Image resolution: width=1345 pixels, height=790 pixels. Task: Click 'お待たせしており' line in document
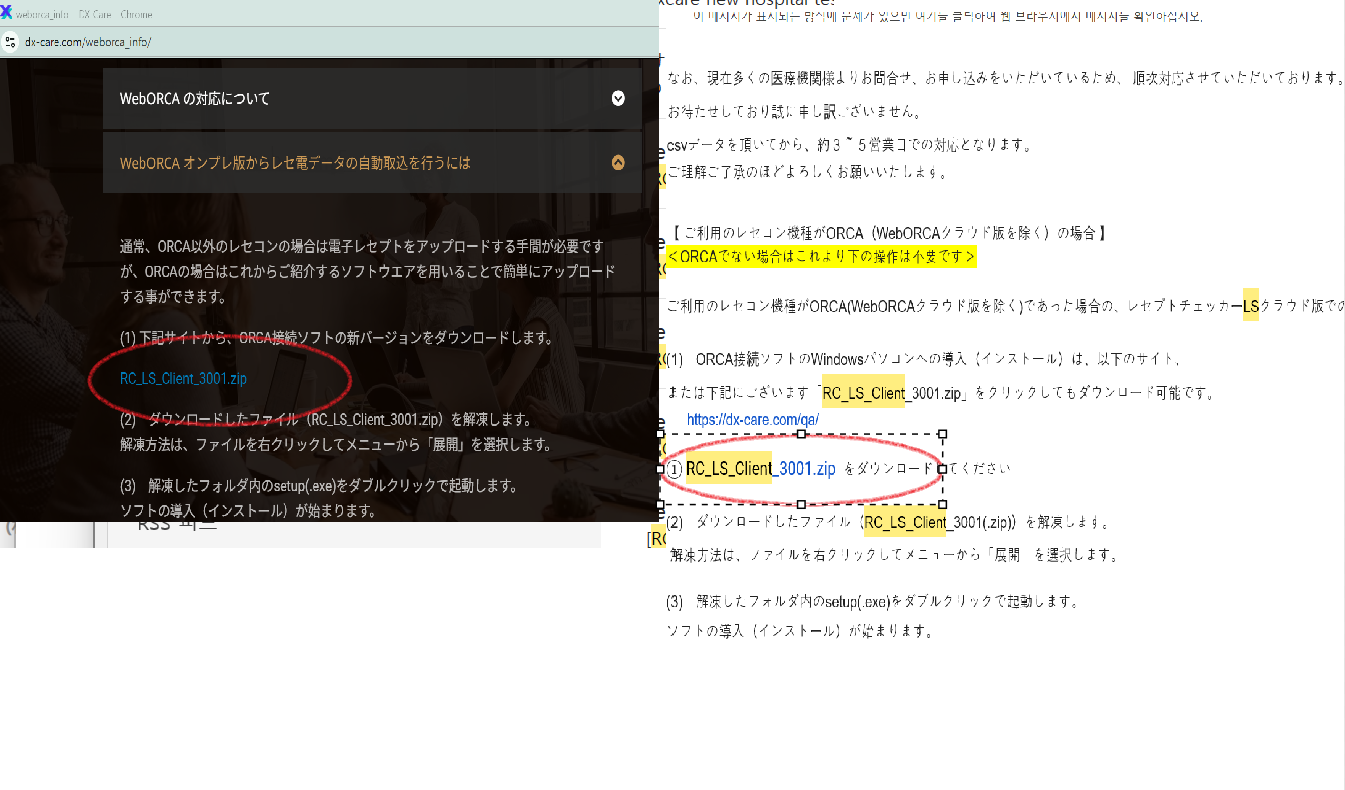(x=794, y=111)
